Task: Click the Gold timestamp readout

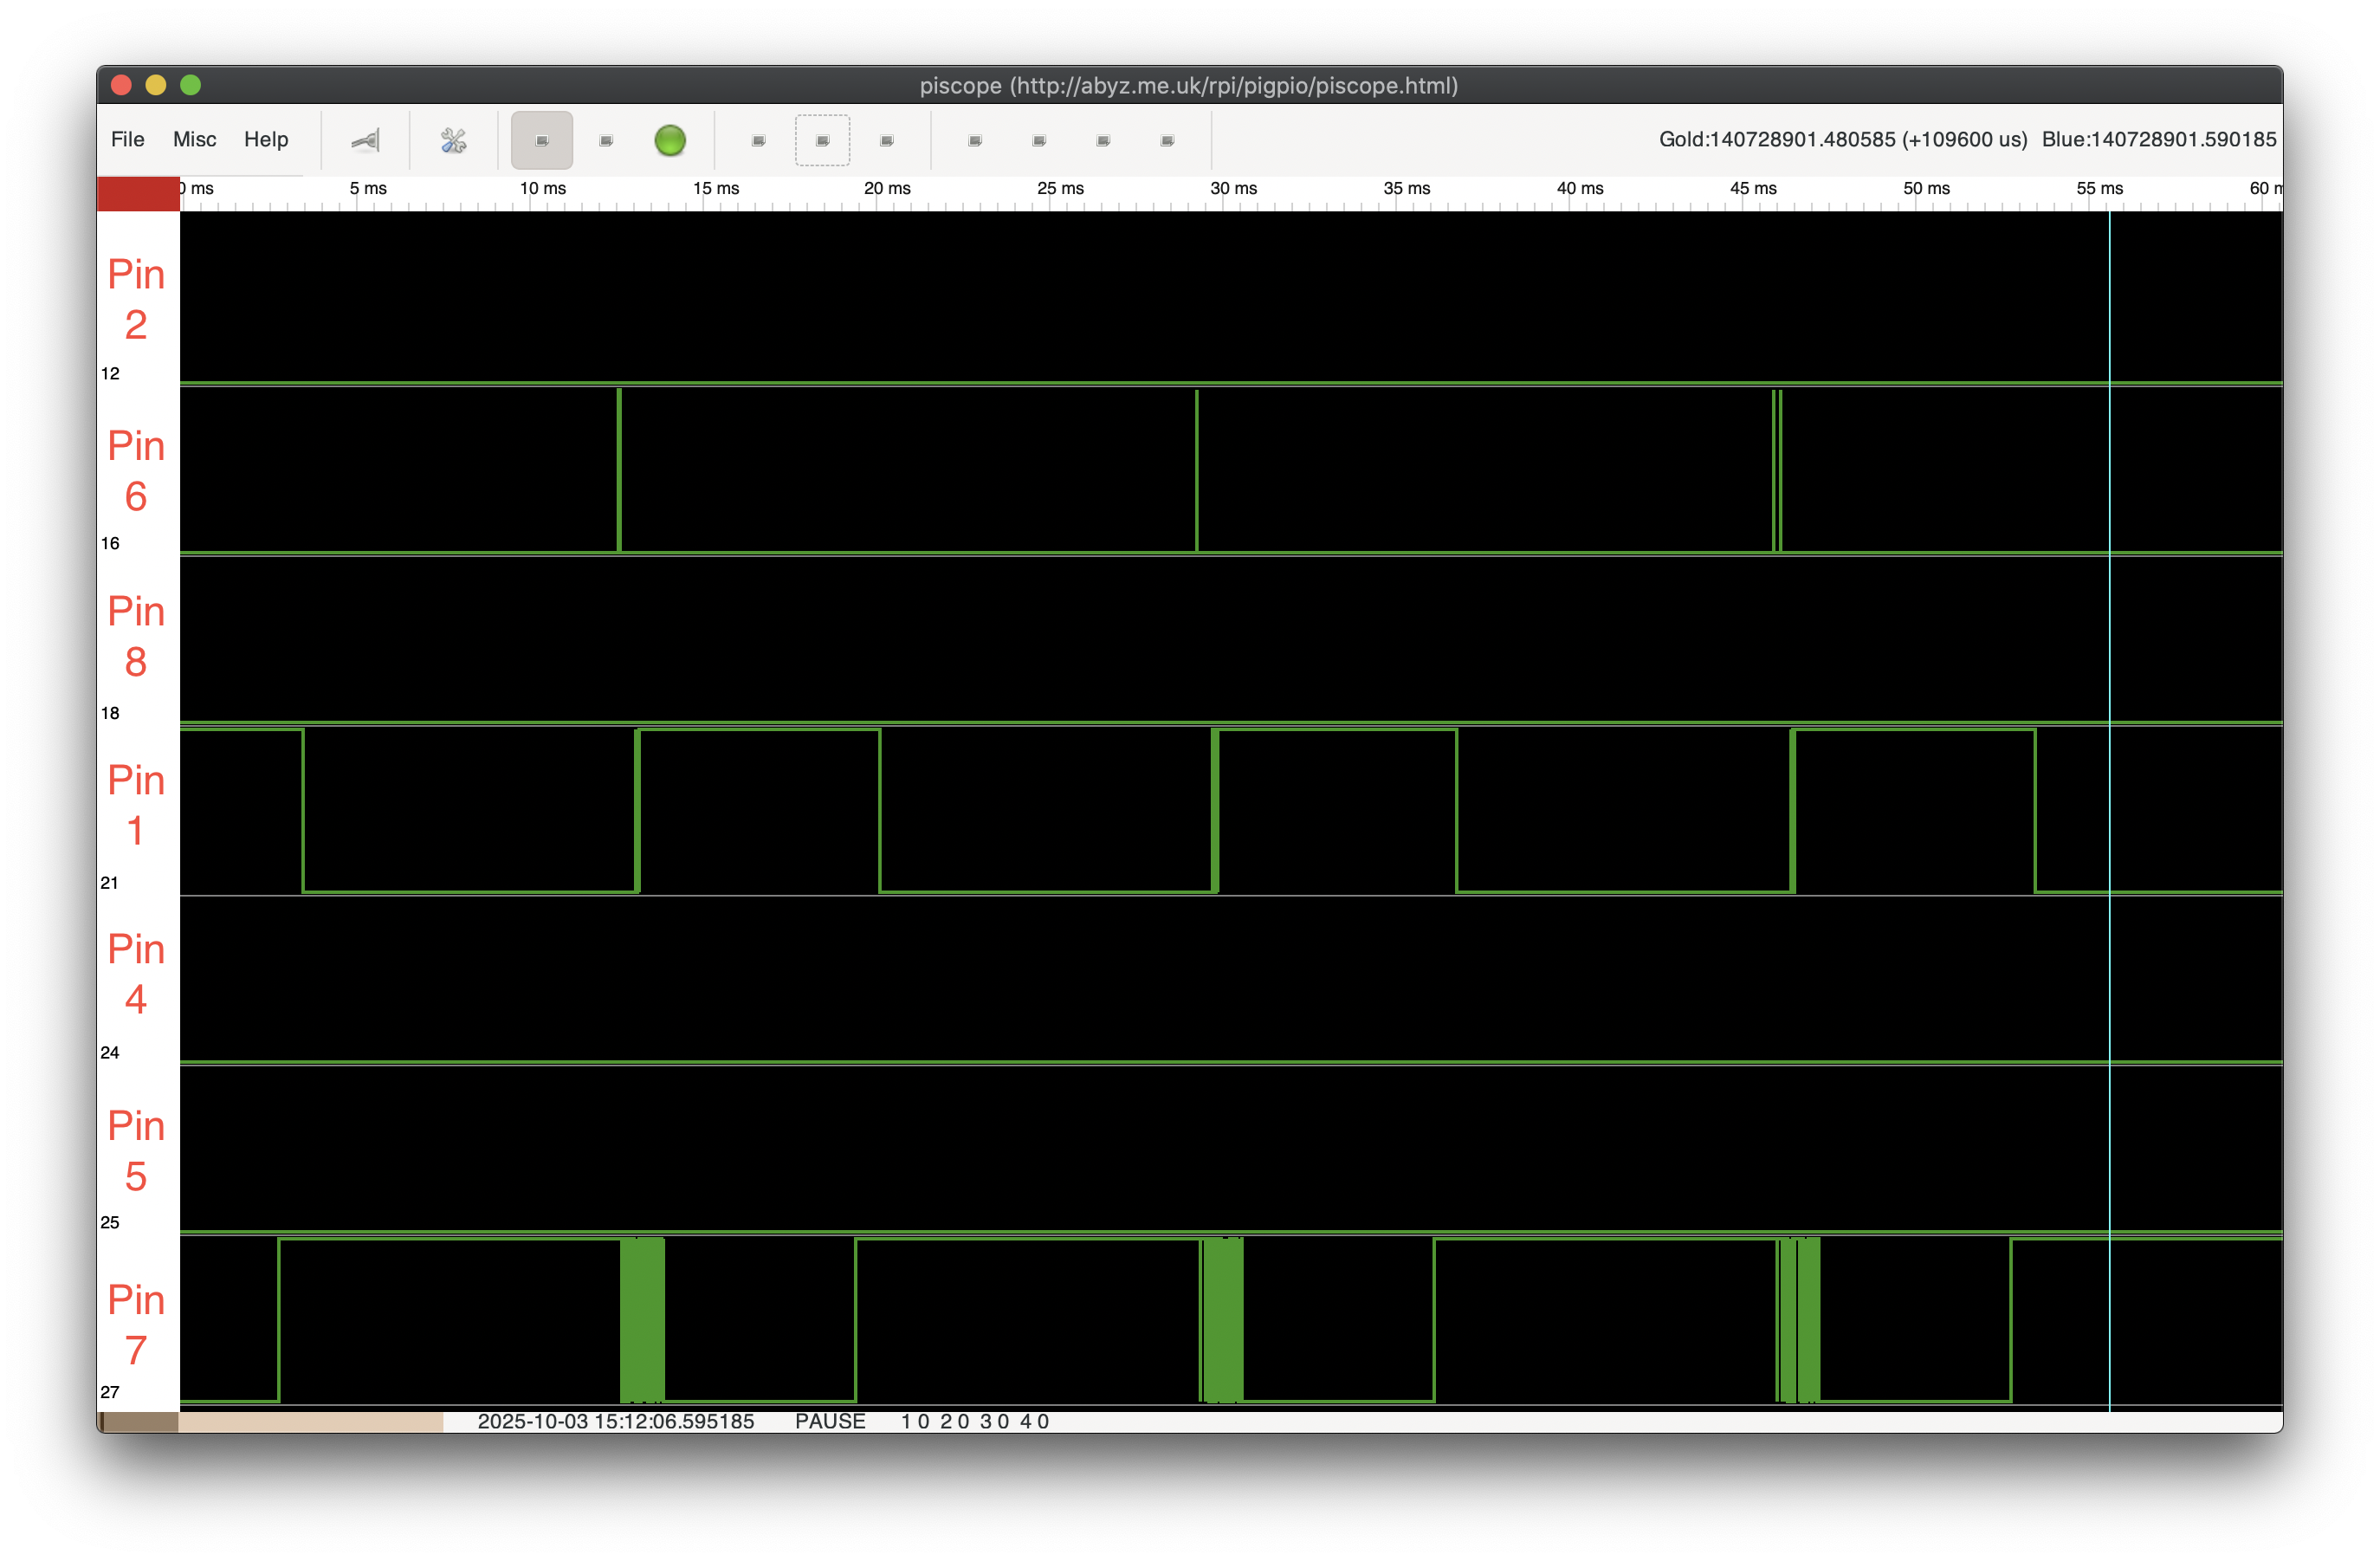Action: coord(1843,140)
